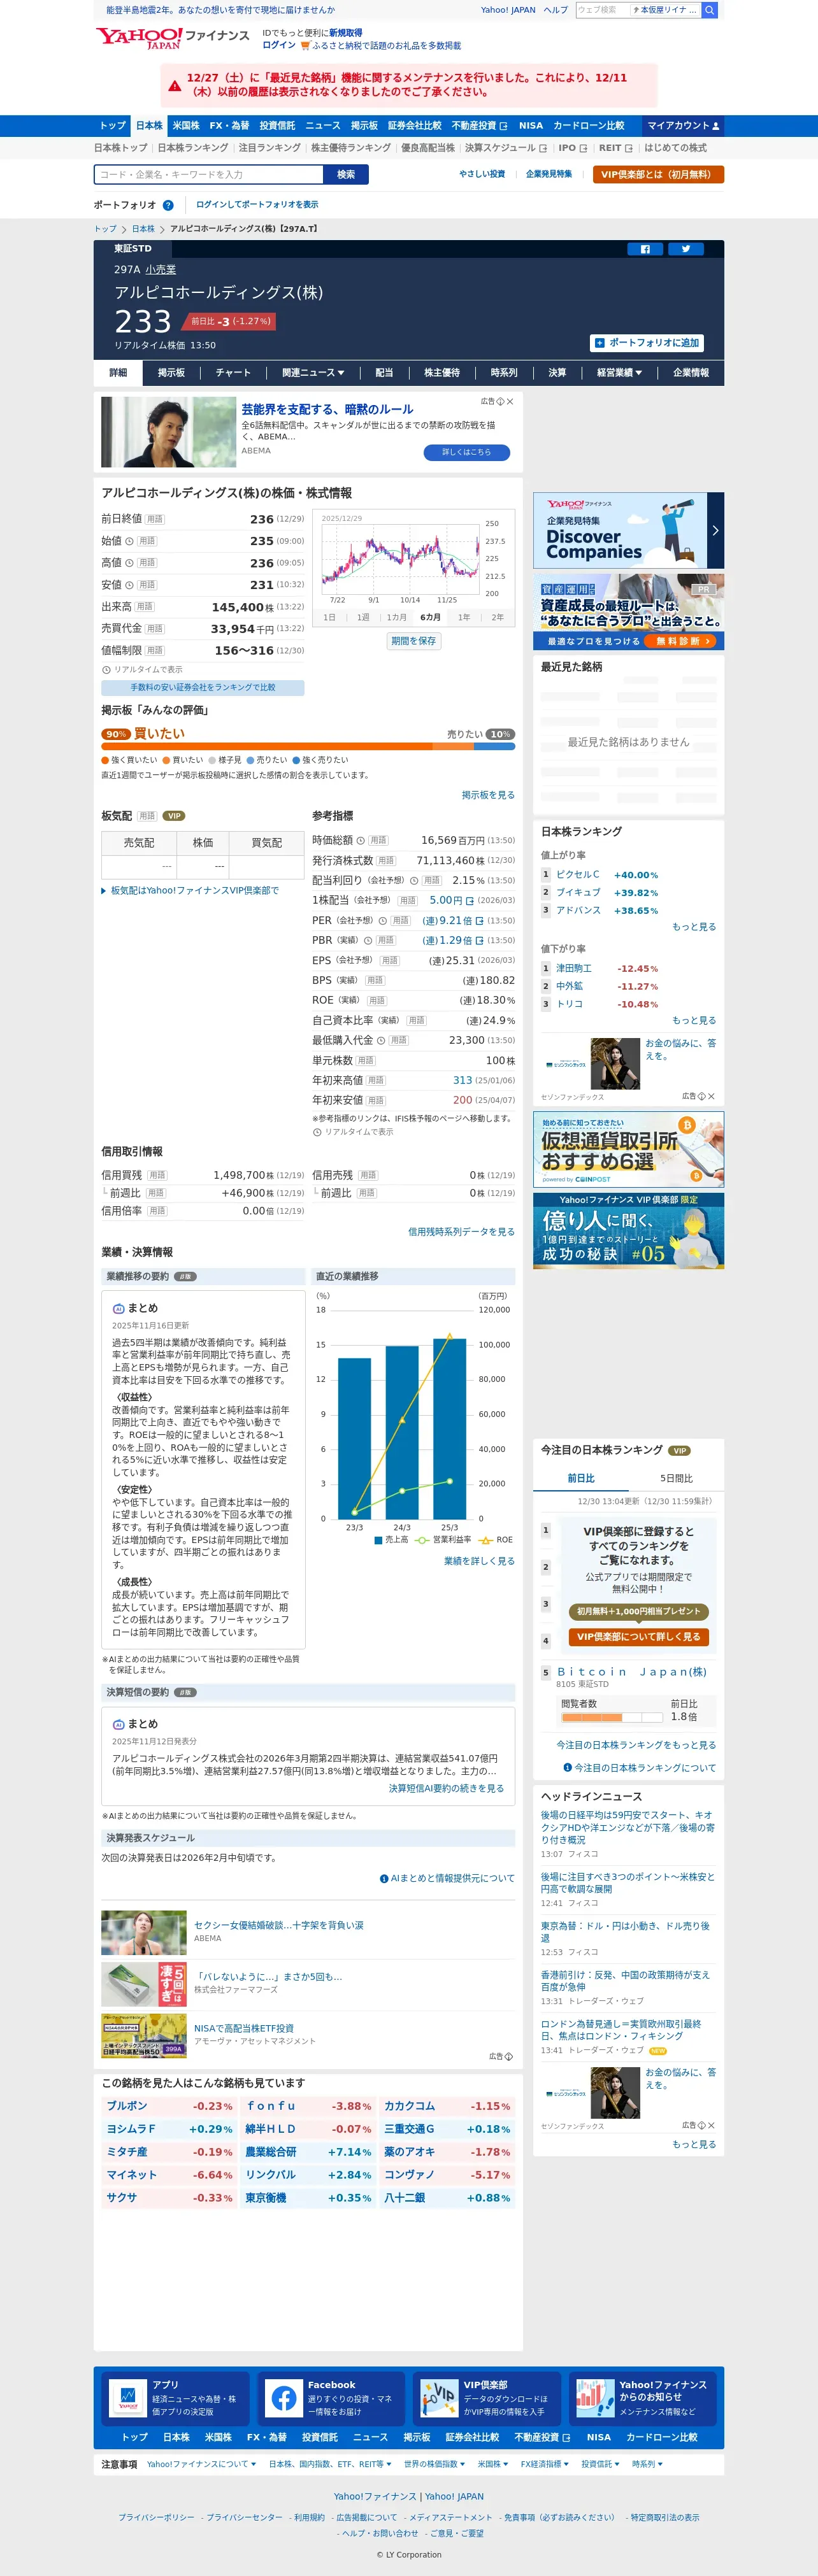Click the 6-month stock price chart
The height and width of the screenshot is (2576, 818).
click(400, 558)
